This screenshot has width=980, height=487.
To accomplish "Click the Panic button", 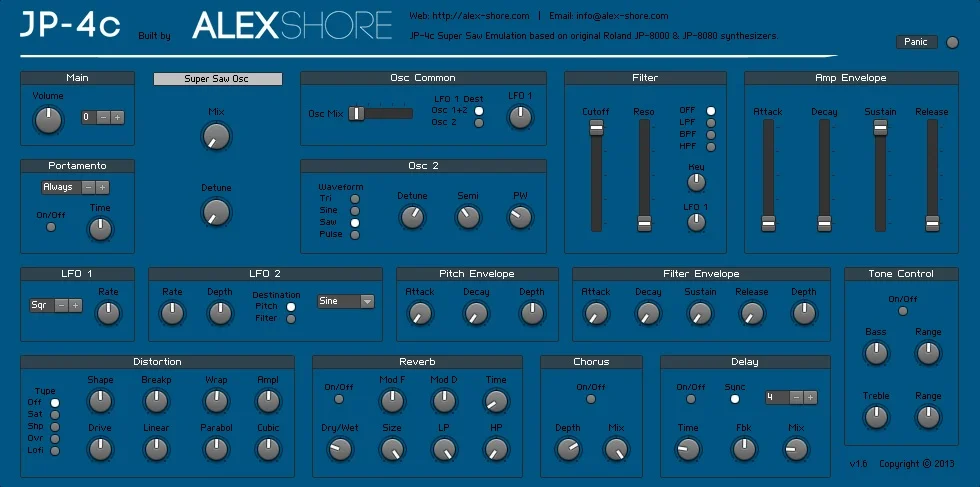I will coord(916,42).
